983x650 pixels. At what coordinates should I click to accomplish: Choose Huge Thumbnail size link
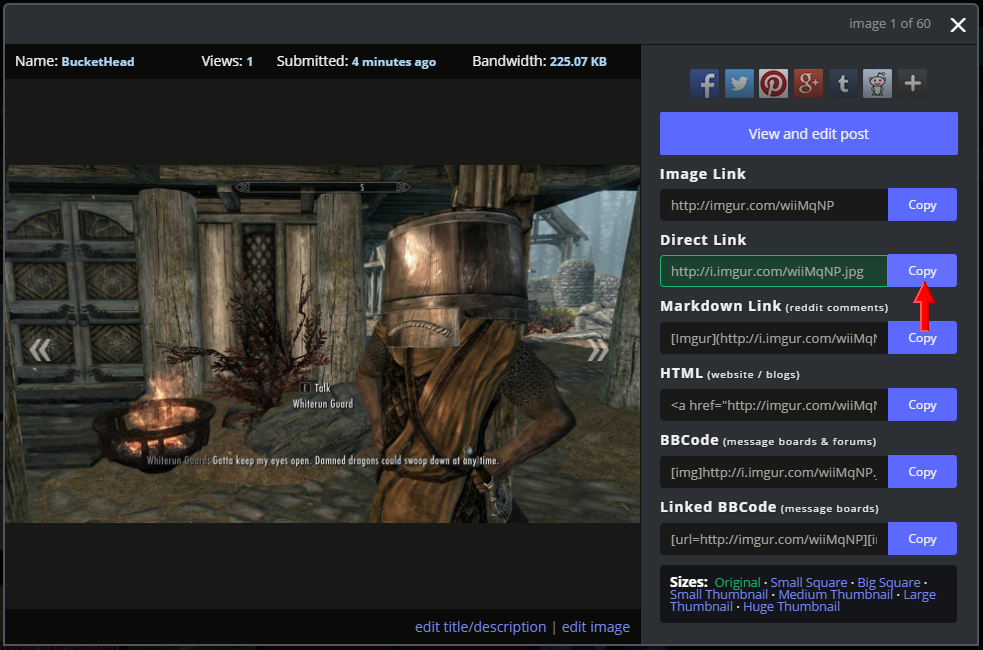[791, 607]
